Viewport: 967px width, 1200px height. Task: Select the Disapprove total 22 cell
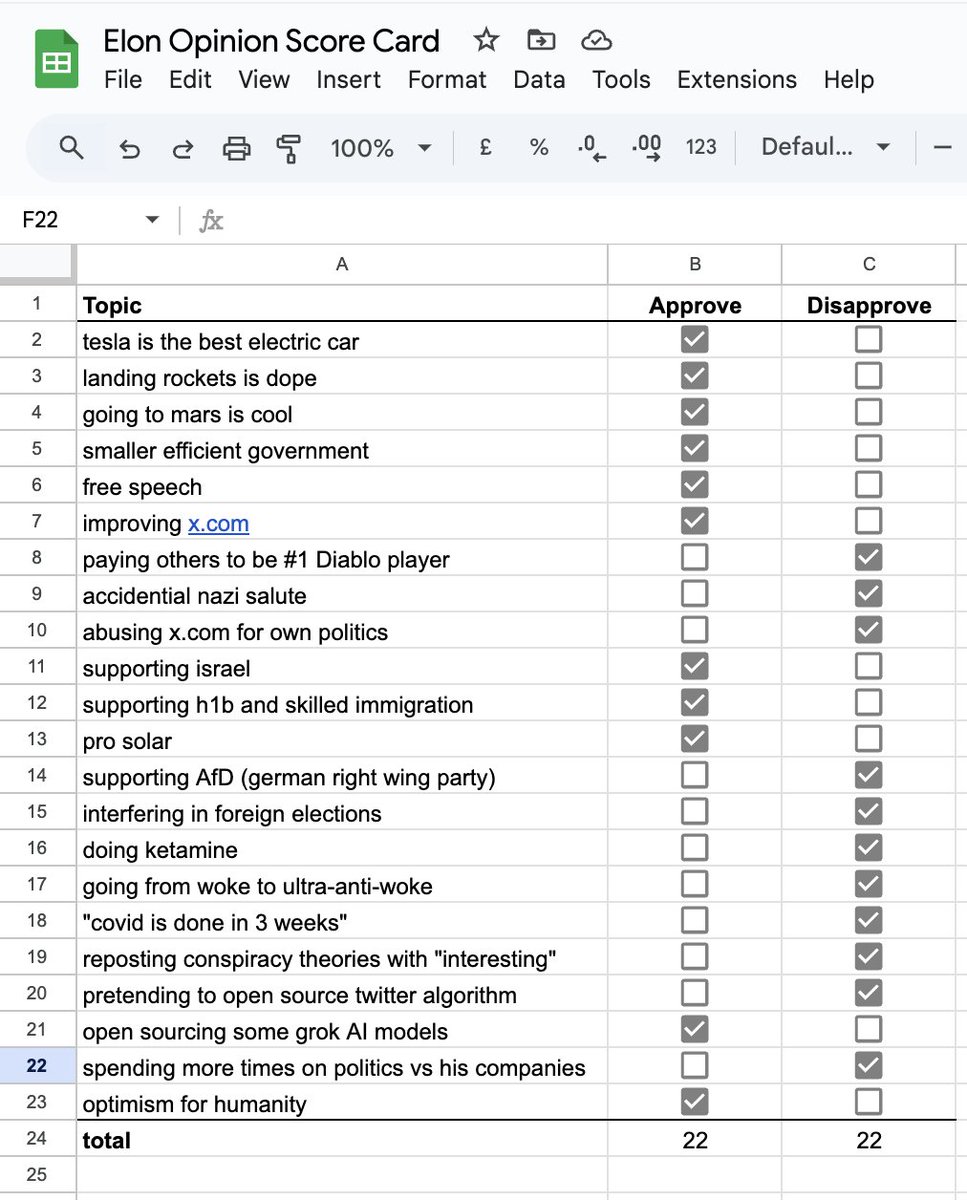[x=869, y=1139]
